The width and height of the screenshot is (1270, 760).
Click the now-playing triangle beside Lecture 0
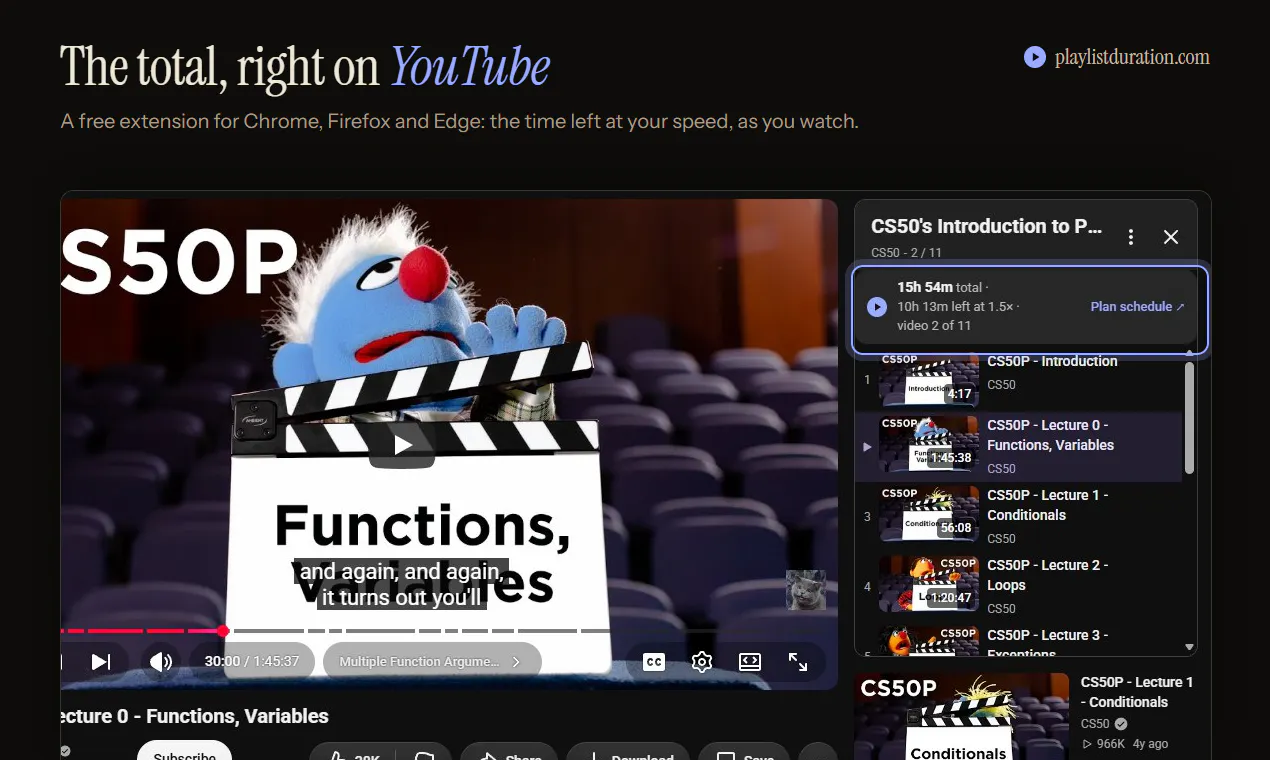(867, 446)
